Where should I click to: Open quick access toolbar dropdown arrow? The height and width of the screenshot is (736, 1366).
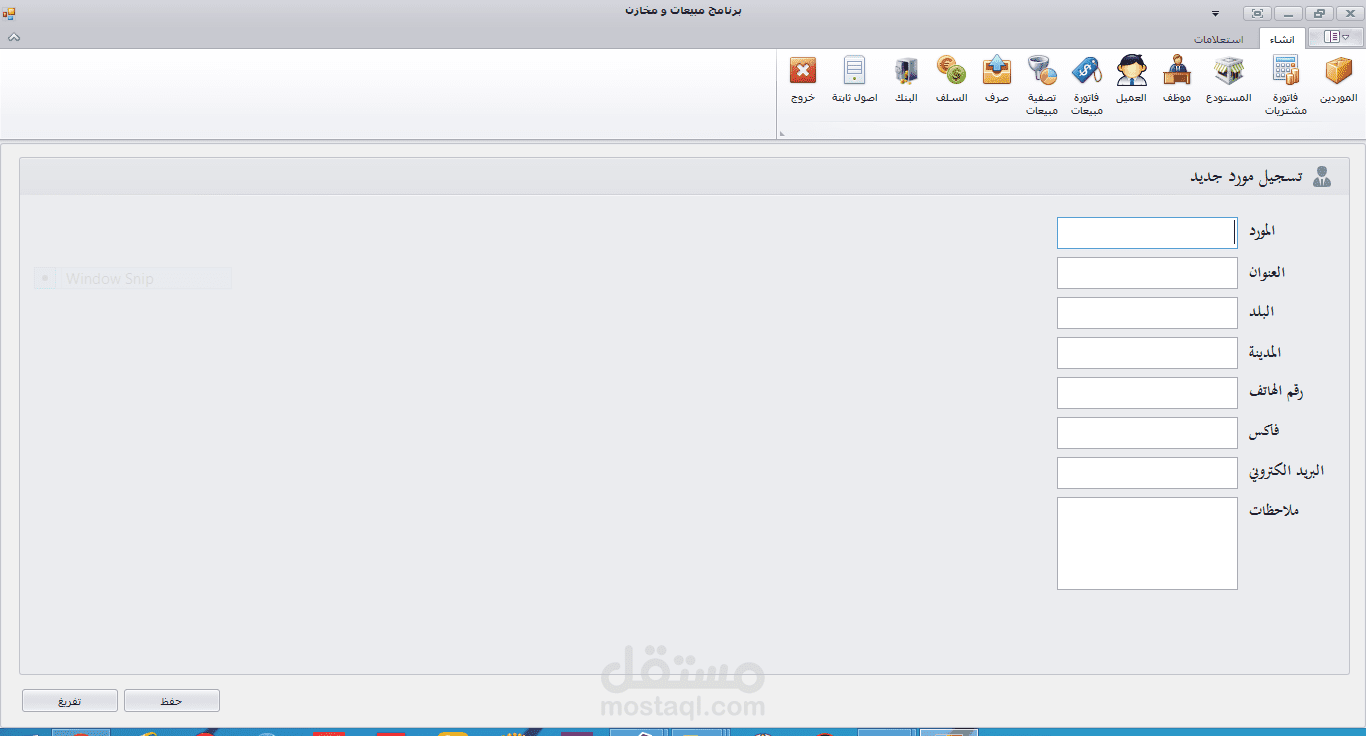click(1216, 13)
